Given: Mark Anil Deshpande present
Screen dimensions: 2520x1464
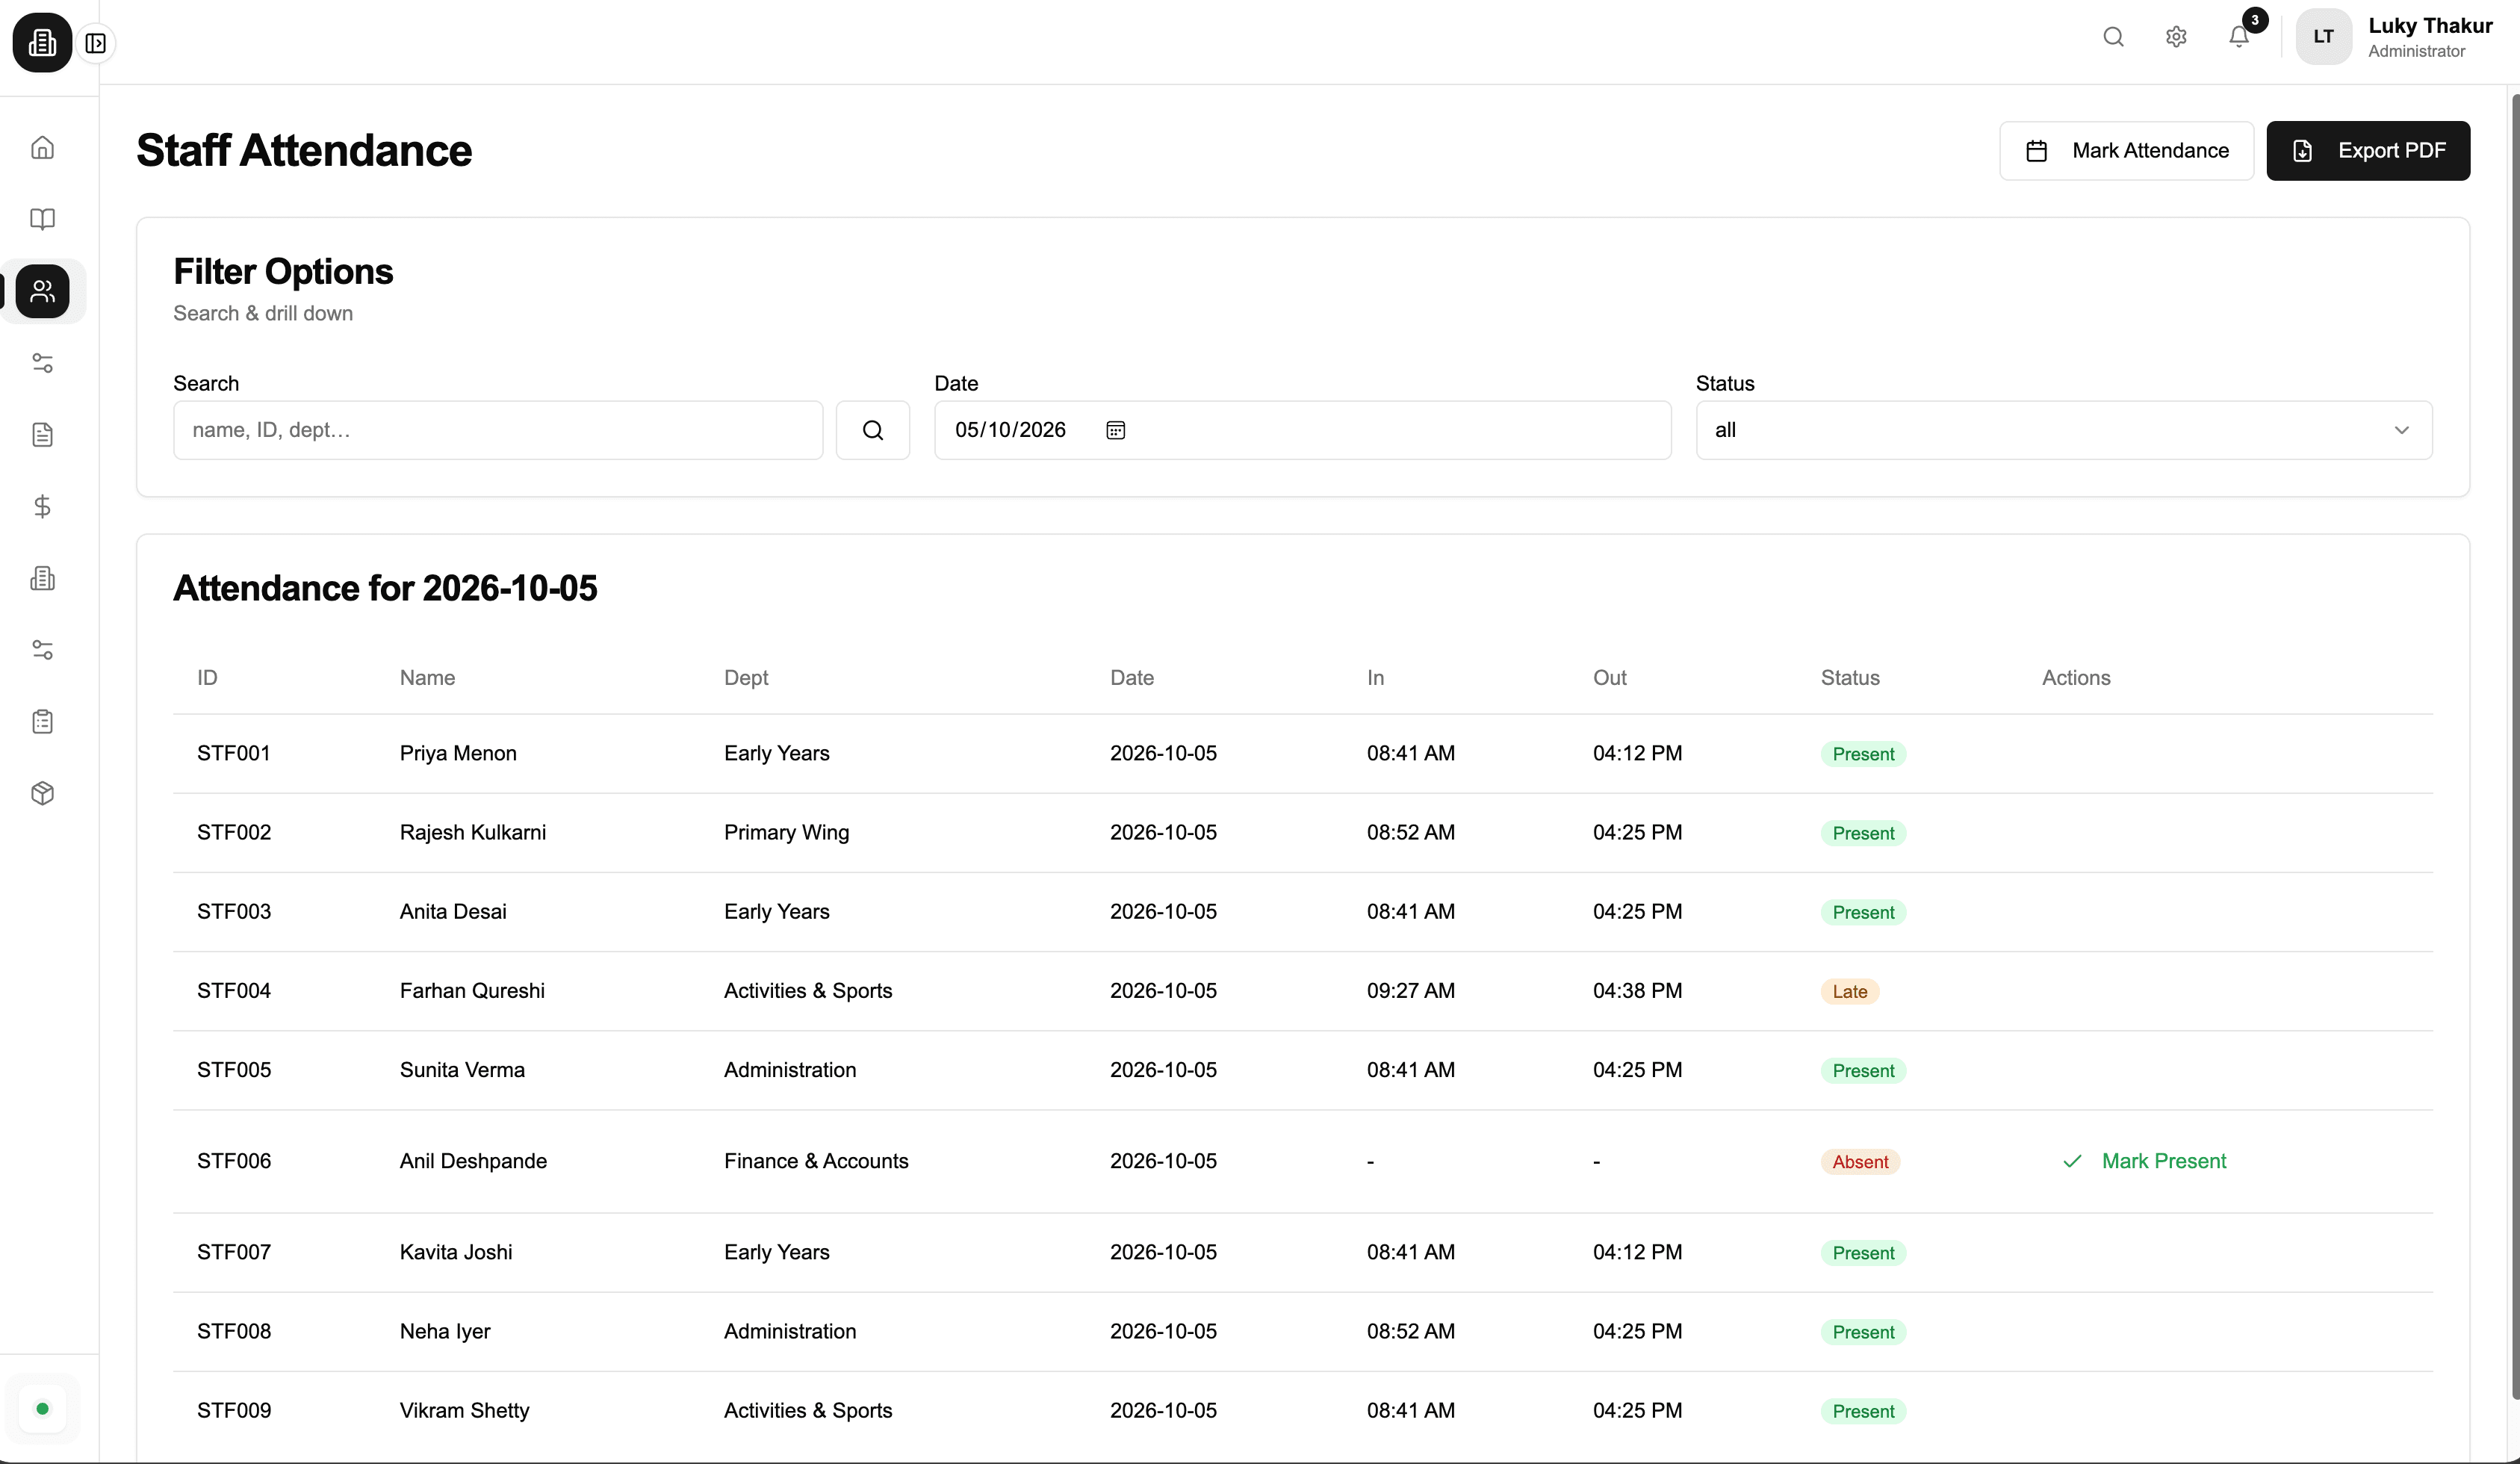Looking at the screenshot, I should (2145, 1161).
